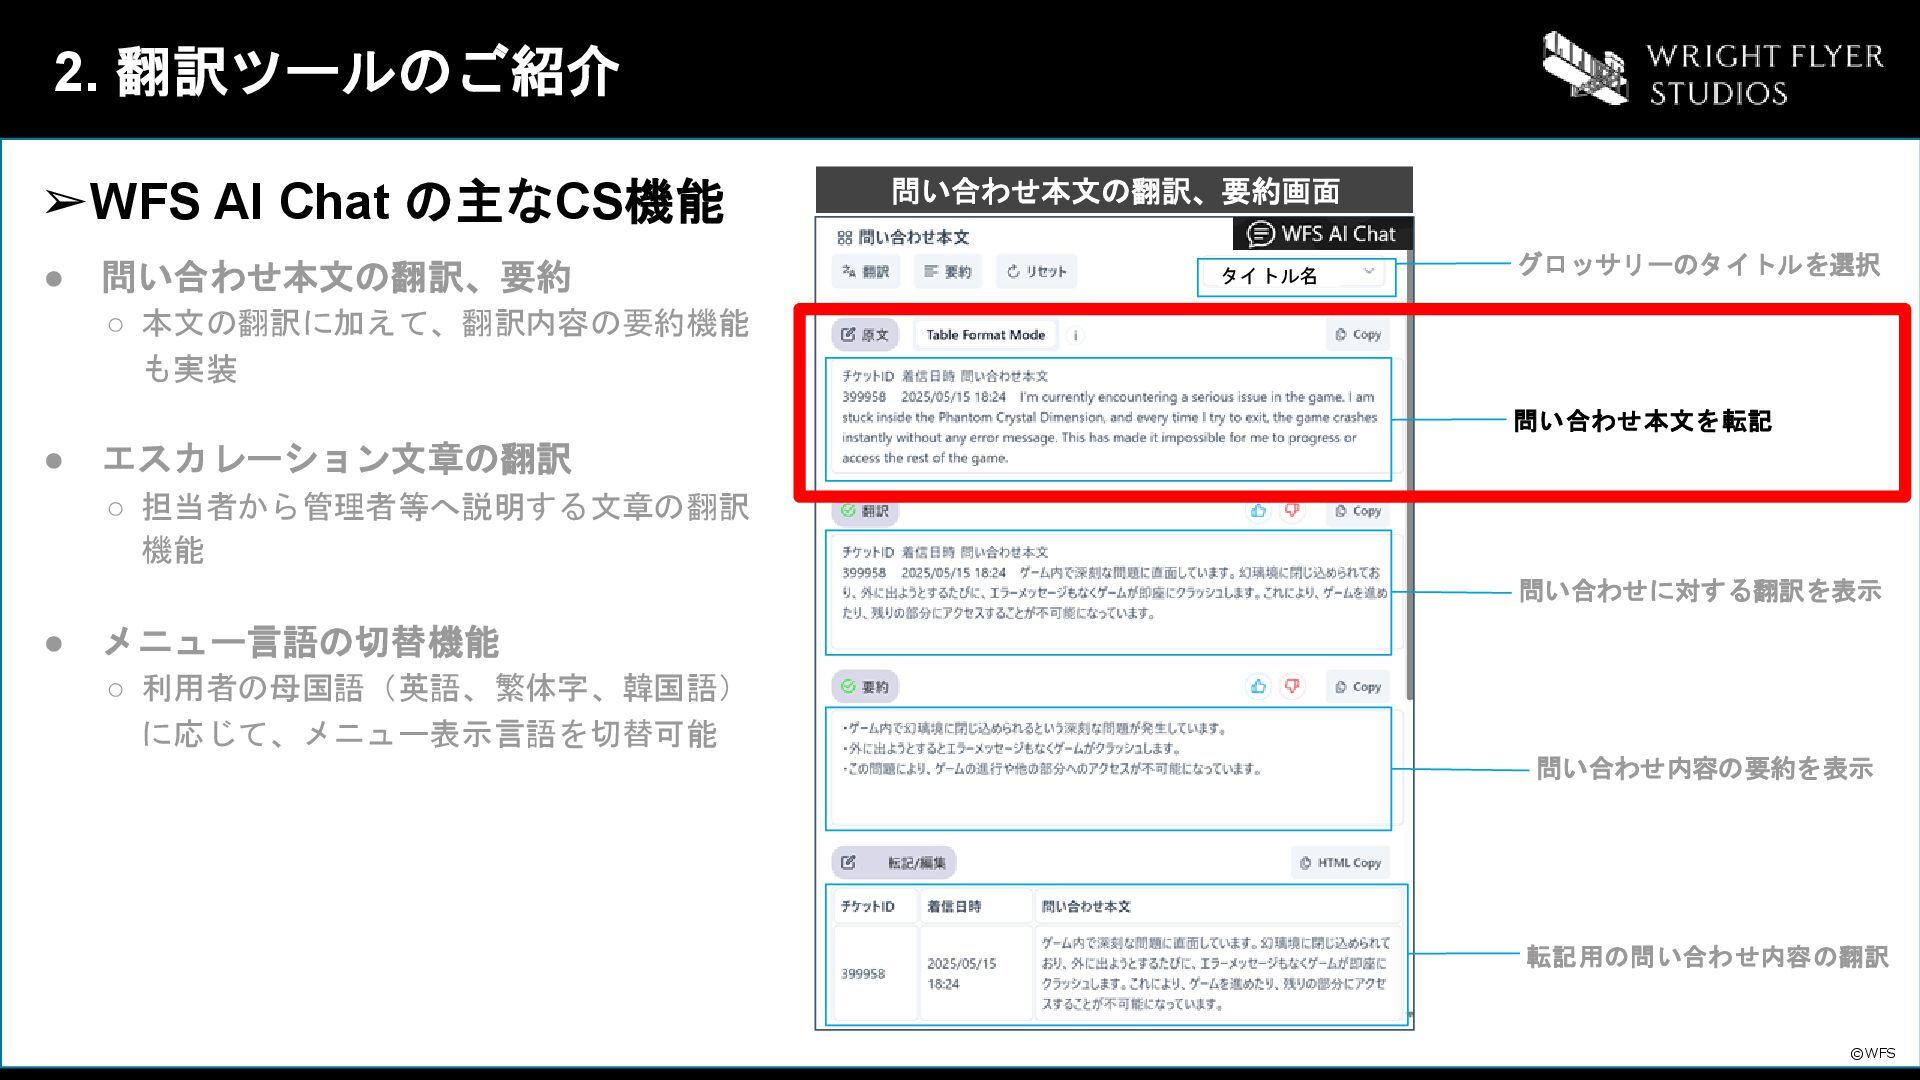Click into the English original inquiry text box
Screen dimensions: 1920x1080
(1108, 418)
